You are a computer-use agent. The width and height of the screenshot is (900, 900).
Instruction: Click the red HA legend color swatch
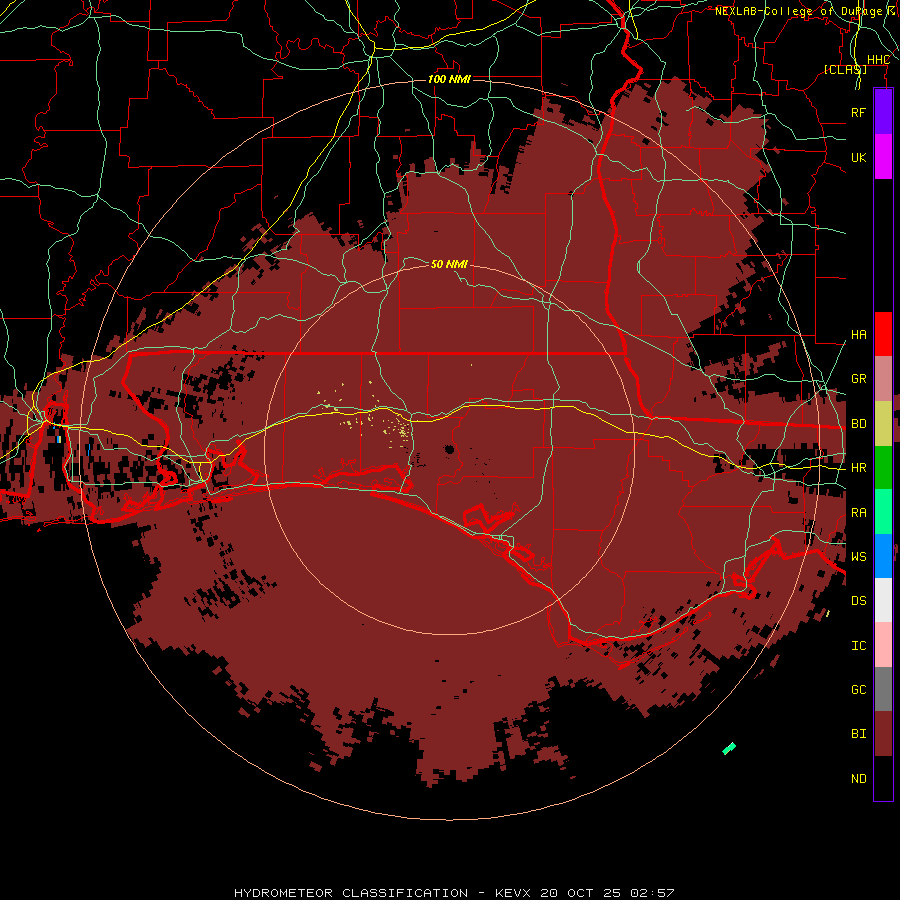click(883, 334)
